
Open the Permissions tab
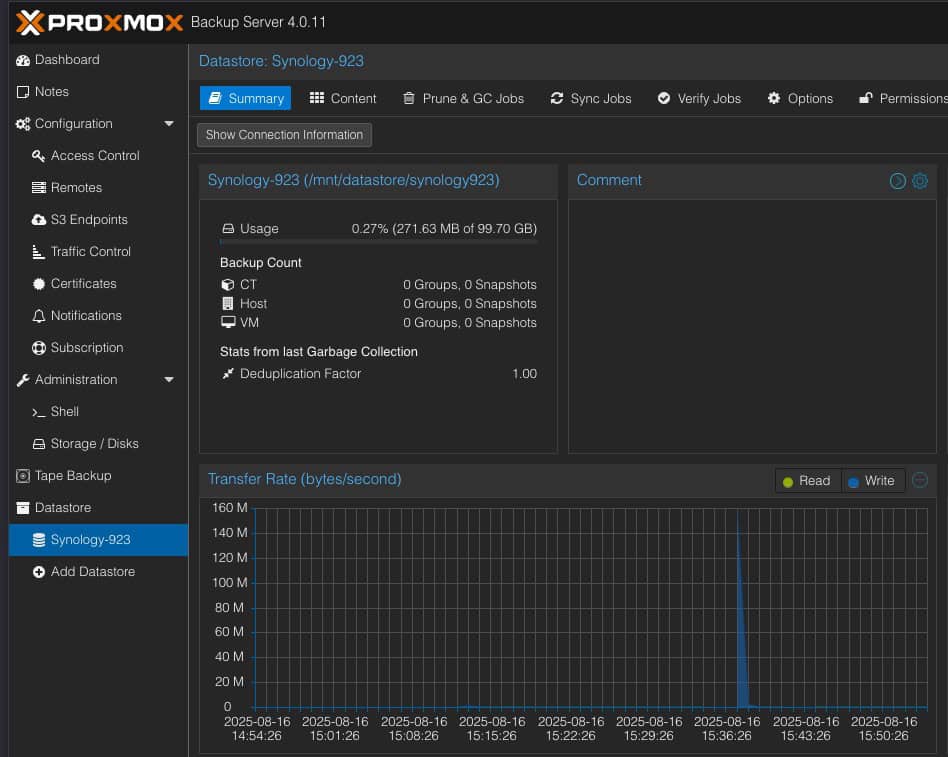(903, 99)
